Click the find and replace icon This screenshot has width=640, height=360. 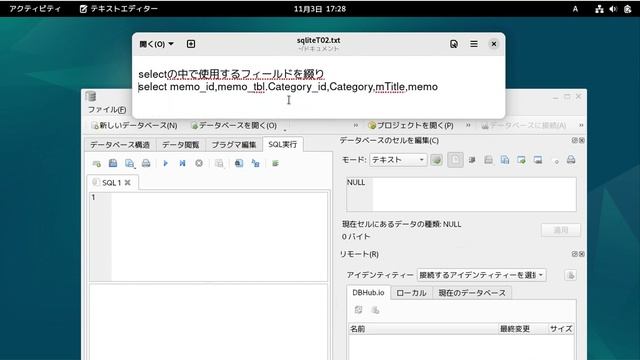click(256, 164)
